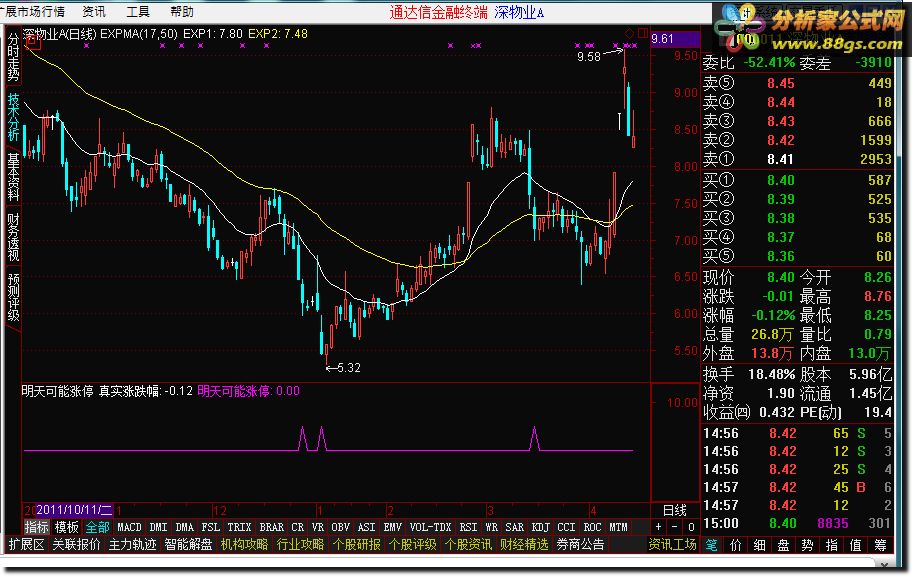The image size is (914, 577).
Task: Open the 机构攻略 link
Action: (x=244, y=545)
